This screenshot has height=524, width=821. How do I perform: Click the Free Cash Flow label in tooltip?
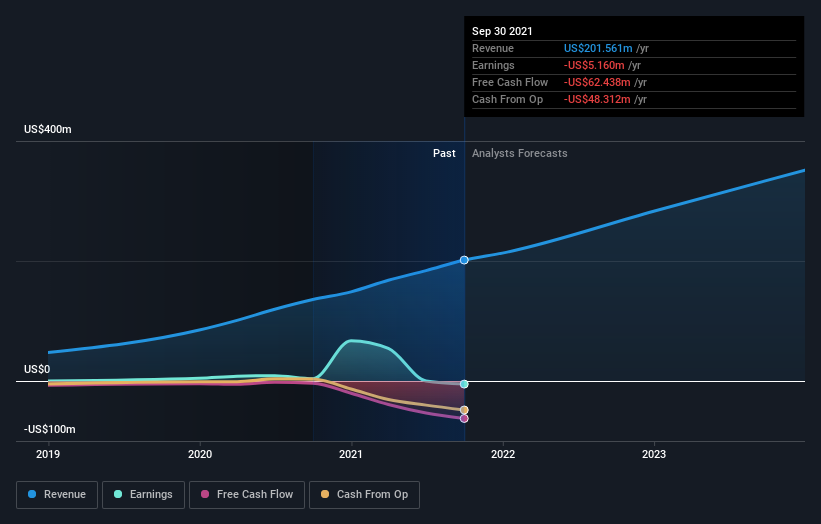tap(510, 83)
